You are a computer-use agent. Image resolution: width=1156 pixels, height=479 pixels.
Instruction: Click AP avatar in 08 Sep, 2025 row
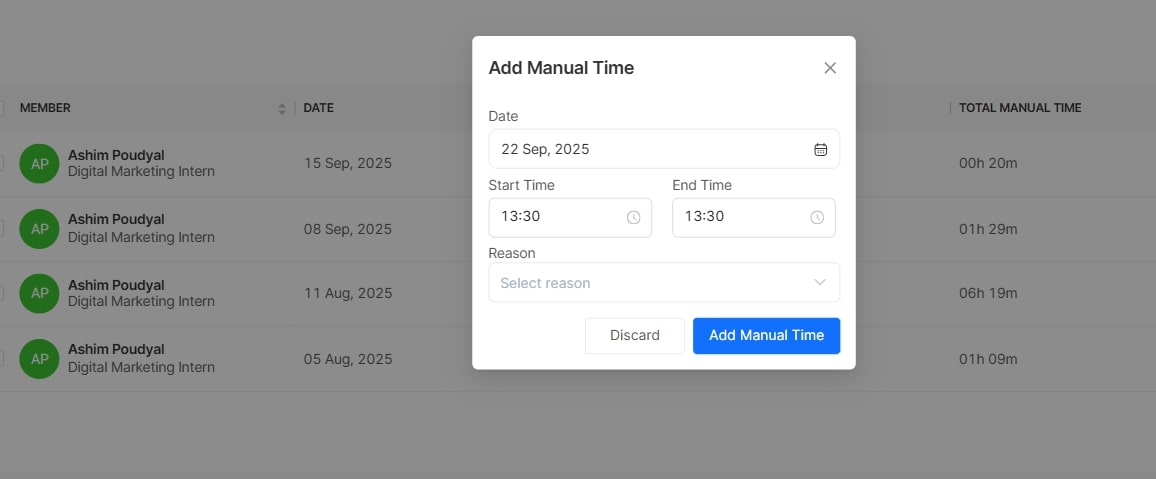40,229
